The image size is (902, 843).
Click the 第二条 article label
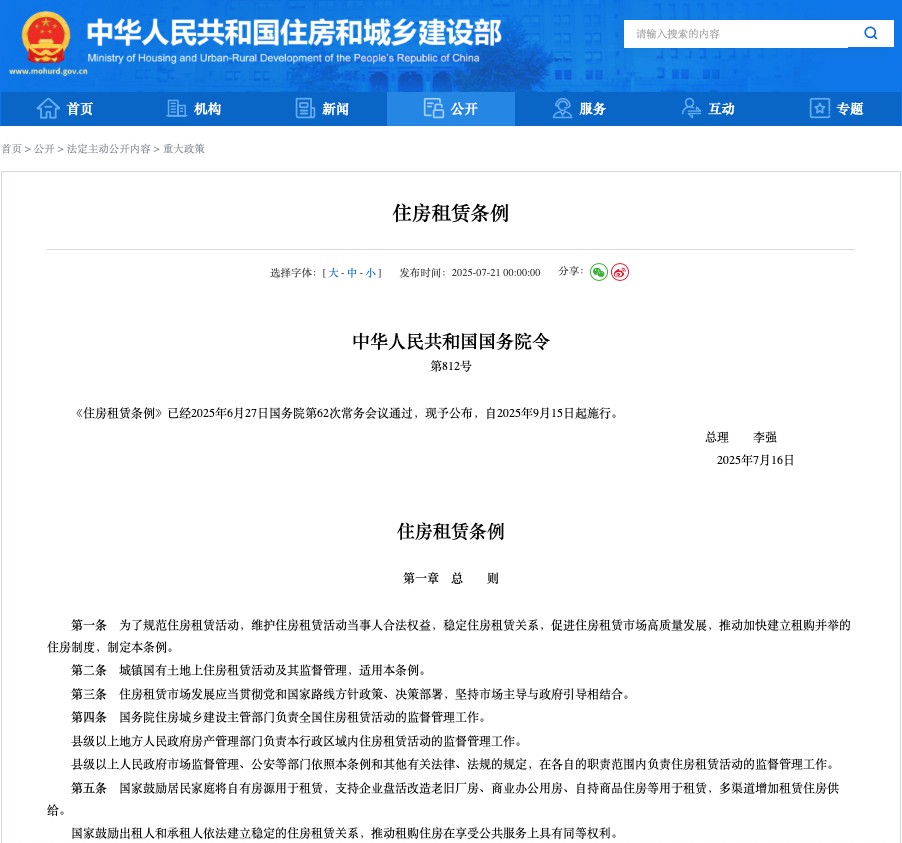pyautogui.click(x=89, y=670)
